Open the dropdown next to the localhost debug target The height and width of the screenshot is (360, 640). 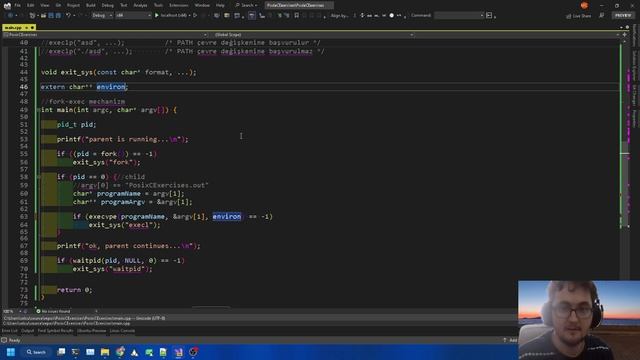pos(190,16)
